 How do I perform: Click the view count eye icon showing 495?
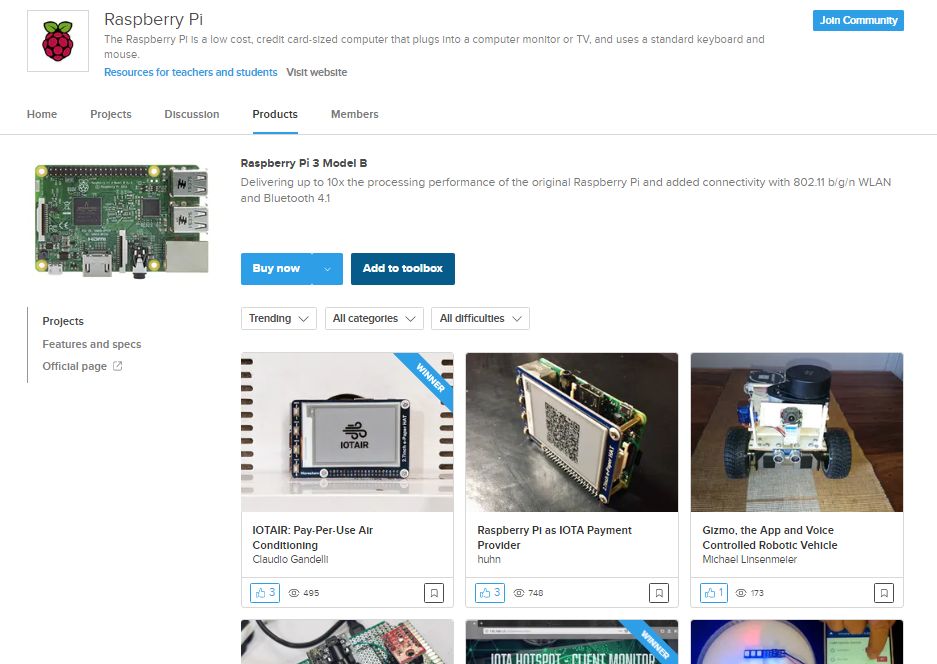[294, 593]
